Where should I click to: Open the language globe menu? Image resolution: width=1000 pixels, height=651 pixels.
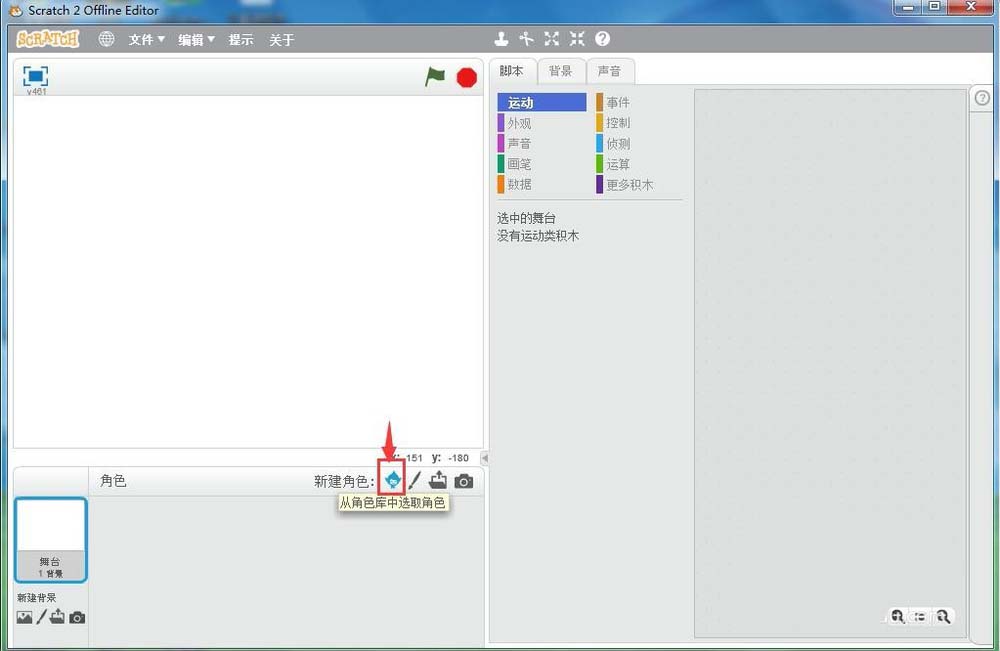[x=106, y=38]
